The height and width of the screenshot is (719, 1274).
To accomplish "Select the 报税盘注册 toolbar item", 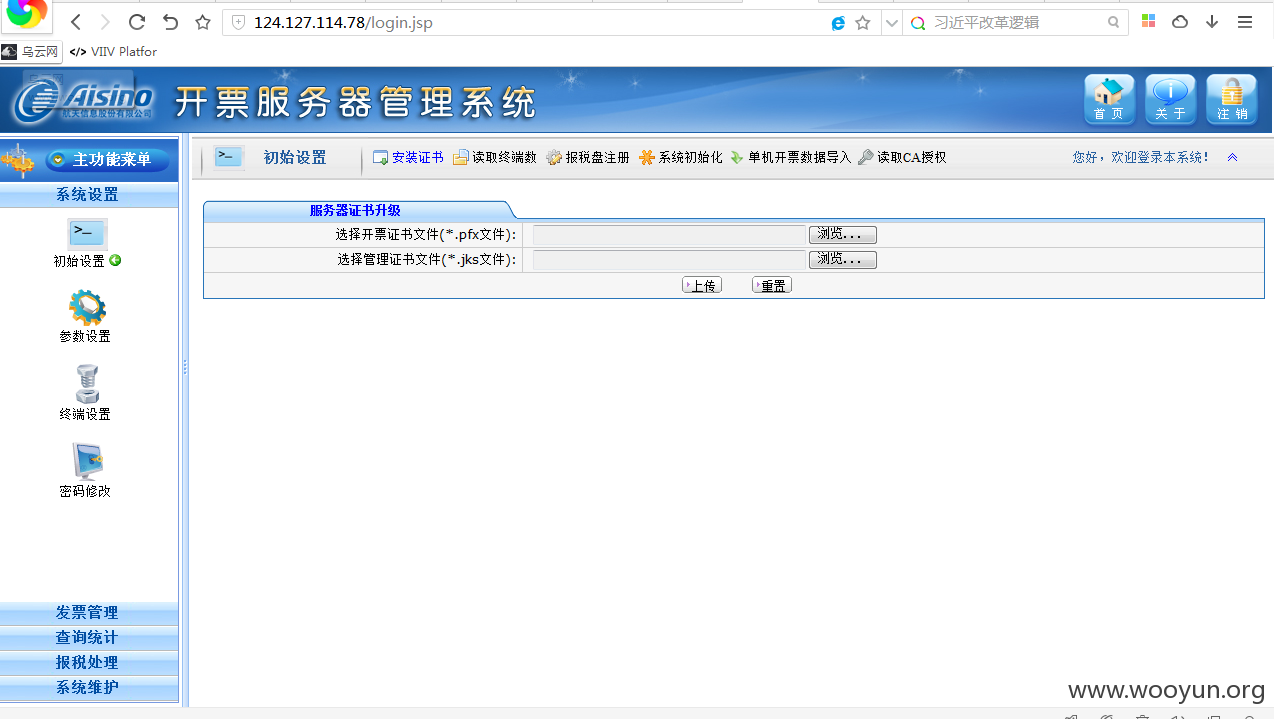I will coord(588,158).
